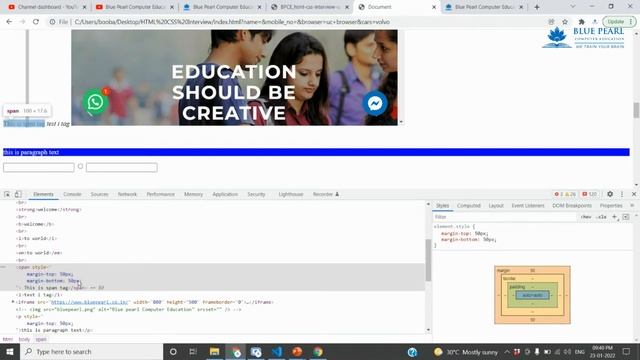The height and width of the screenshot is (360, 640).
Task: Open the Chrome extensions puzzle icon
Action: pyautogui.click(x=581, y=22)
